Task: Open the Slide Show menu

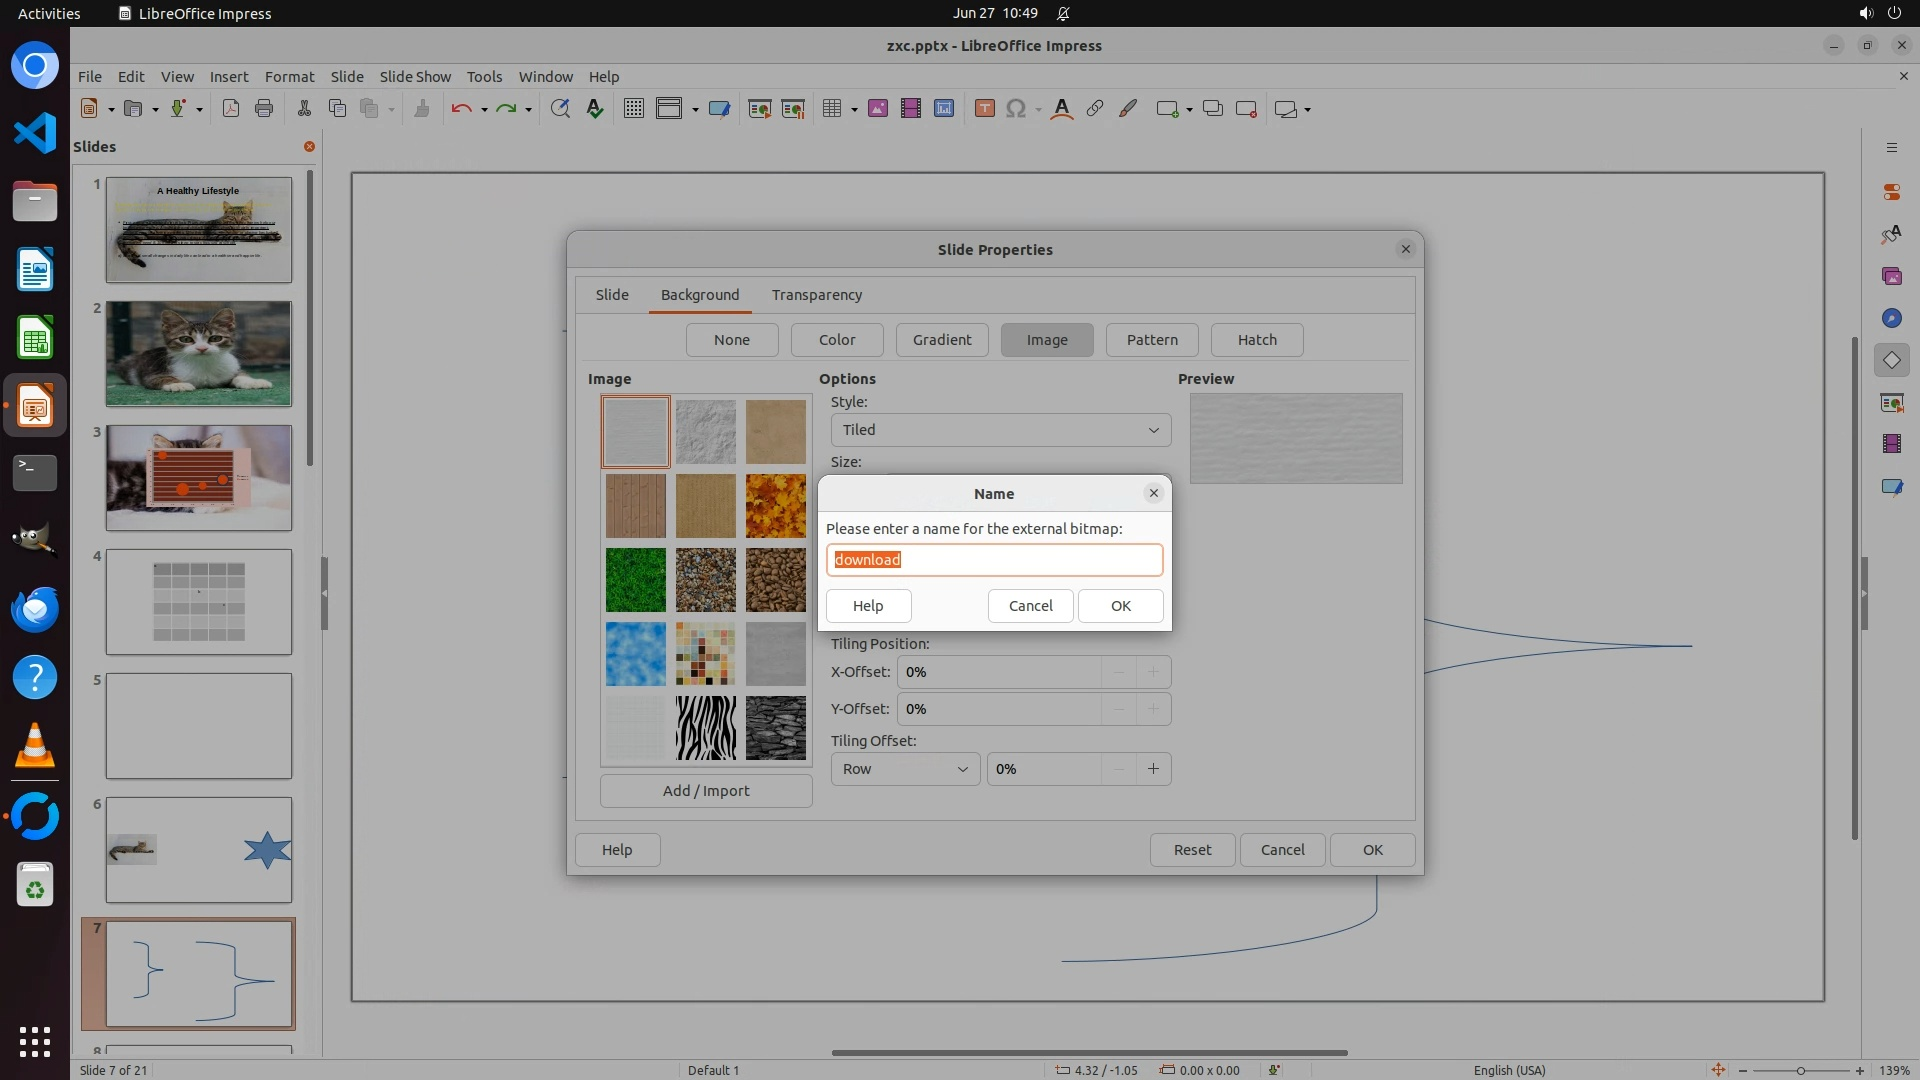Action: pos(415,76)
